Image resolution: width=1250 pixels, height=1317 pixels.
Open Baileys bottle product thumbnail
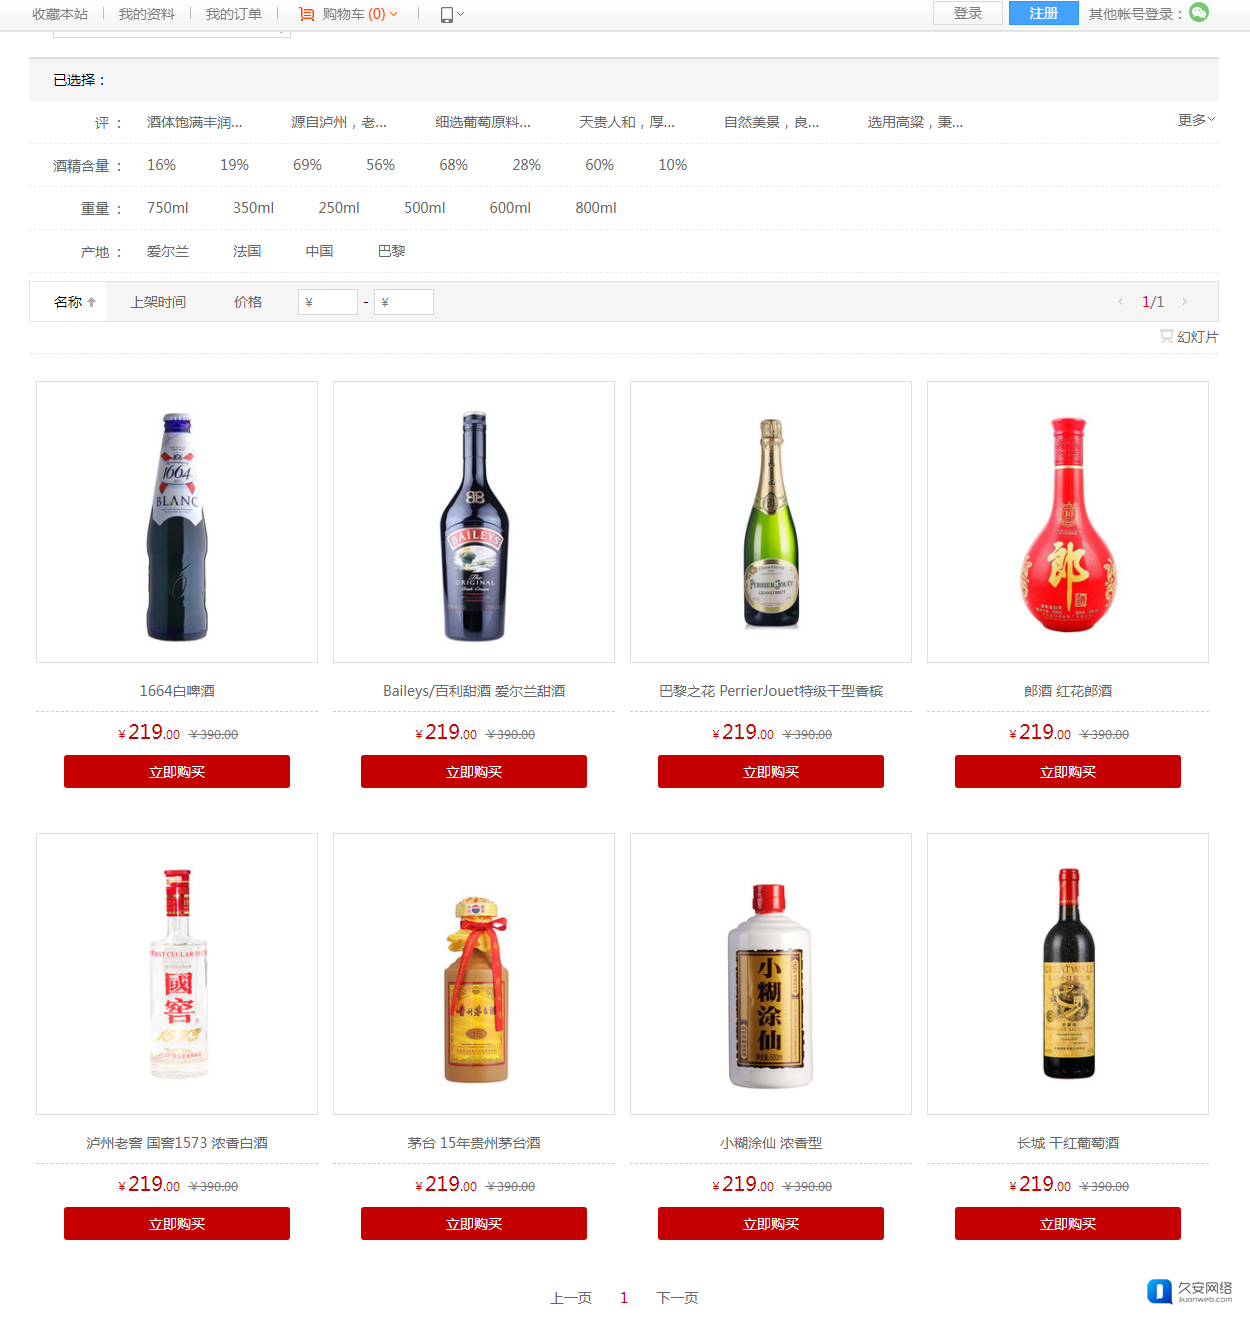474,522
